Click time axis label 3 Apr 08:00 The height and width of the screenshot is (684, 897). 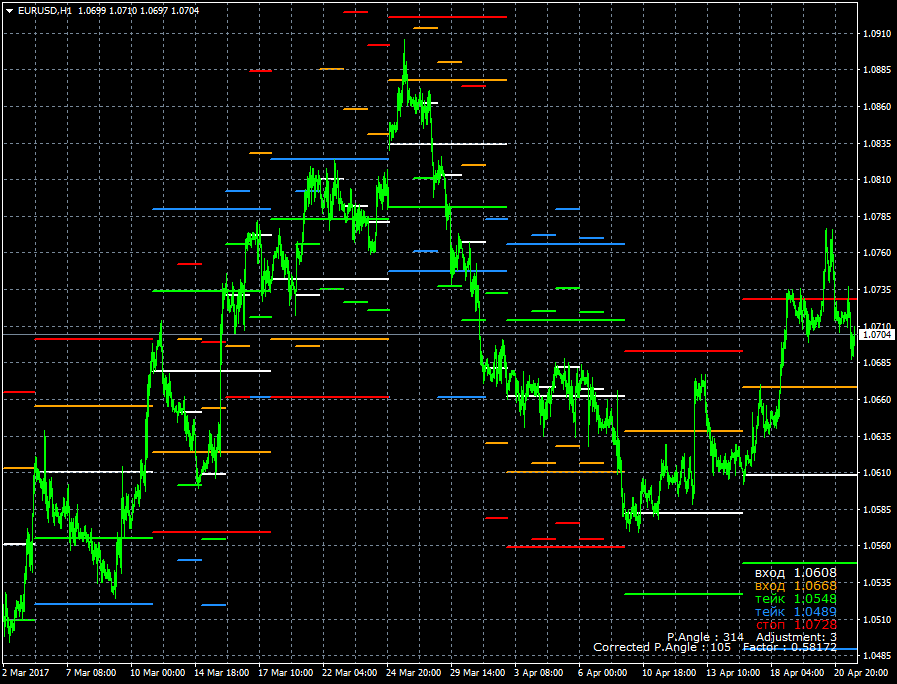pos(538,673)
